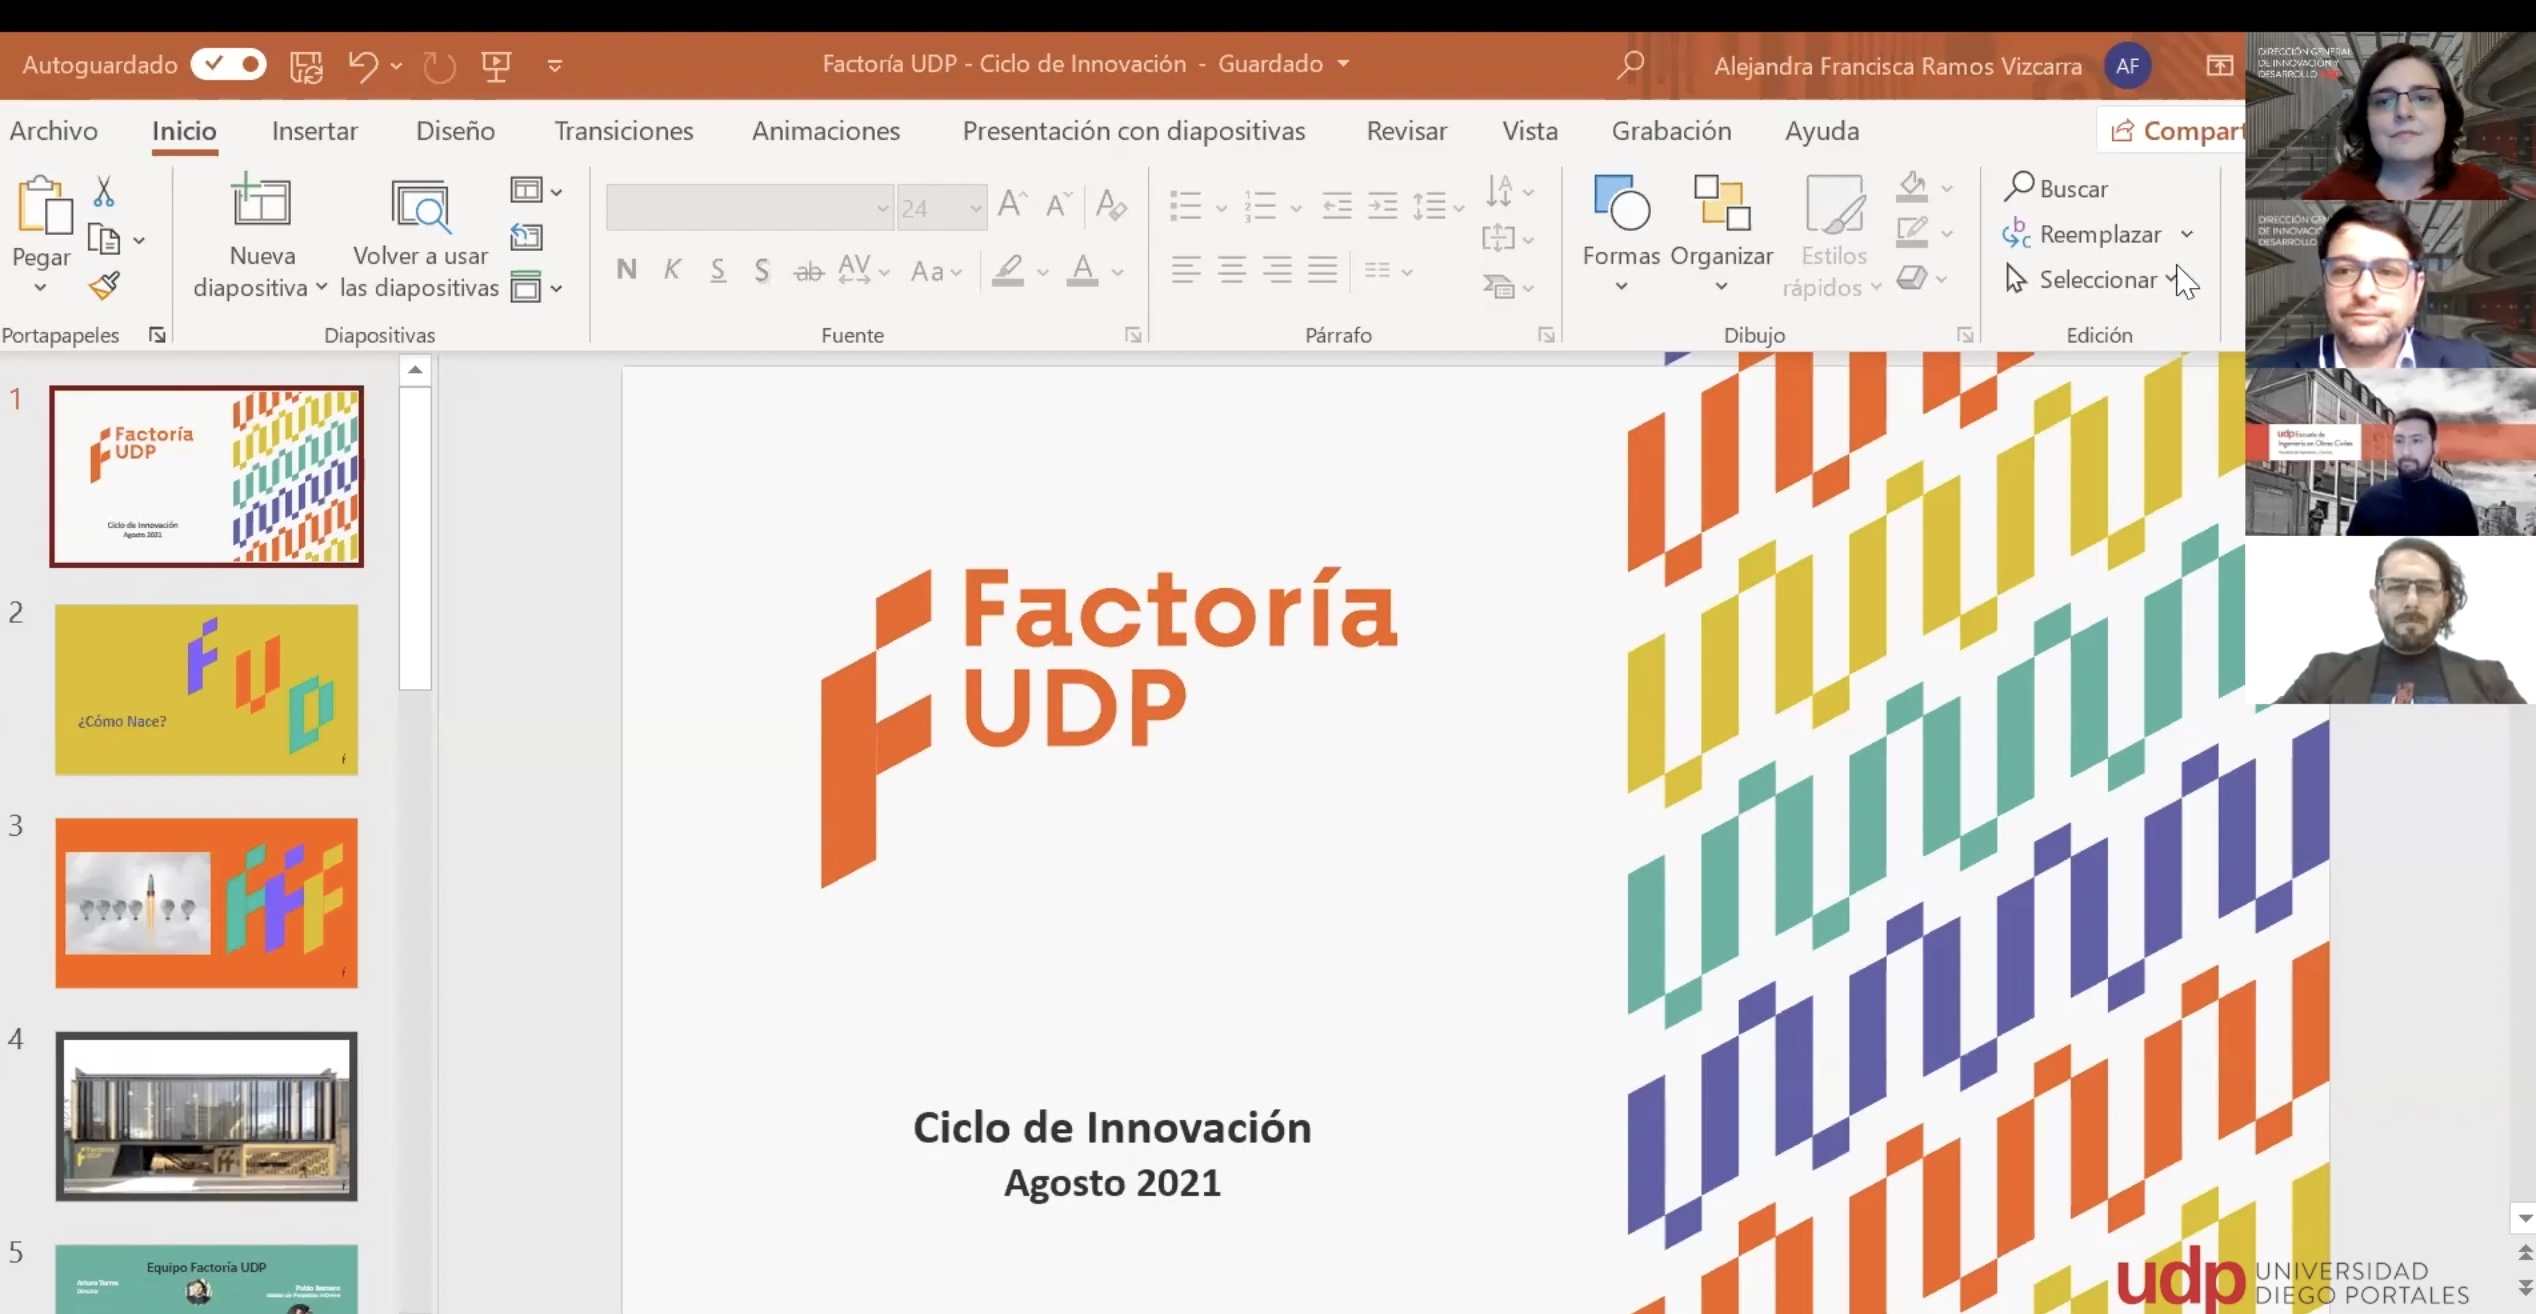Screen dimensions: 2536x1314
Task: Click Volver a usar las diapositivas
Action: [420, 238]
